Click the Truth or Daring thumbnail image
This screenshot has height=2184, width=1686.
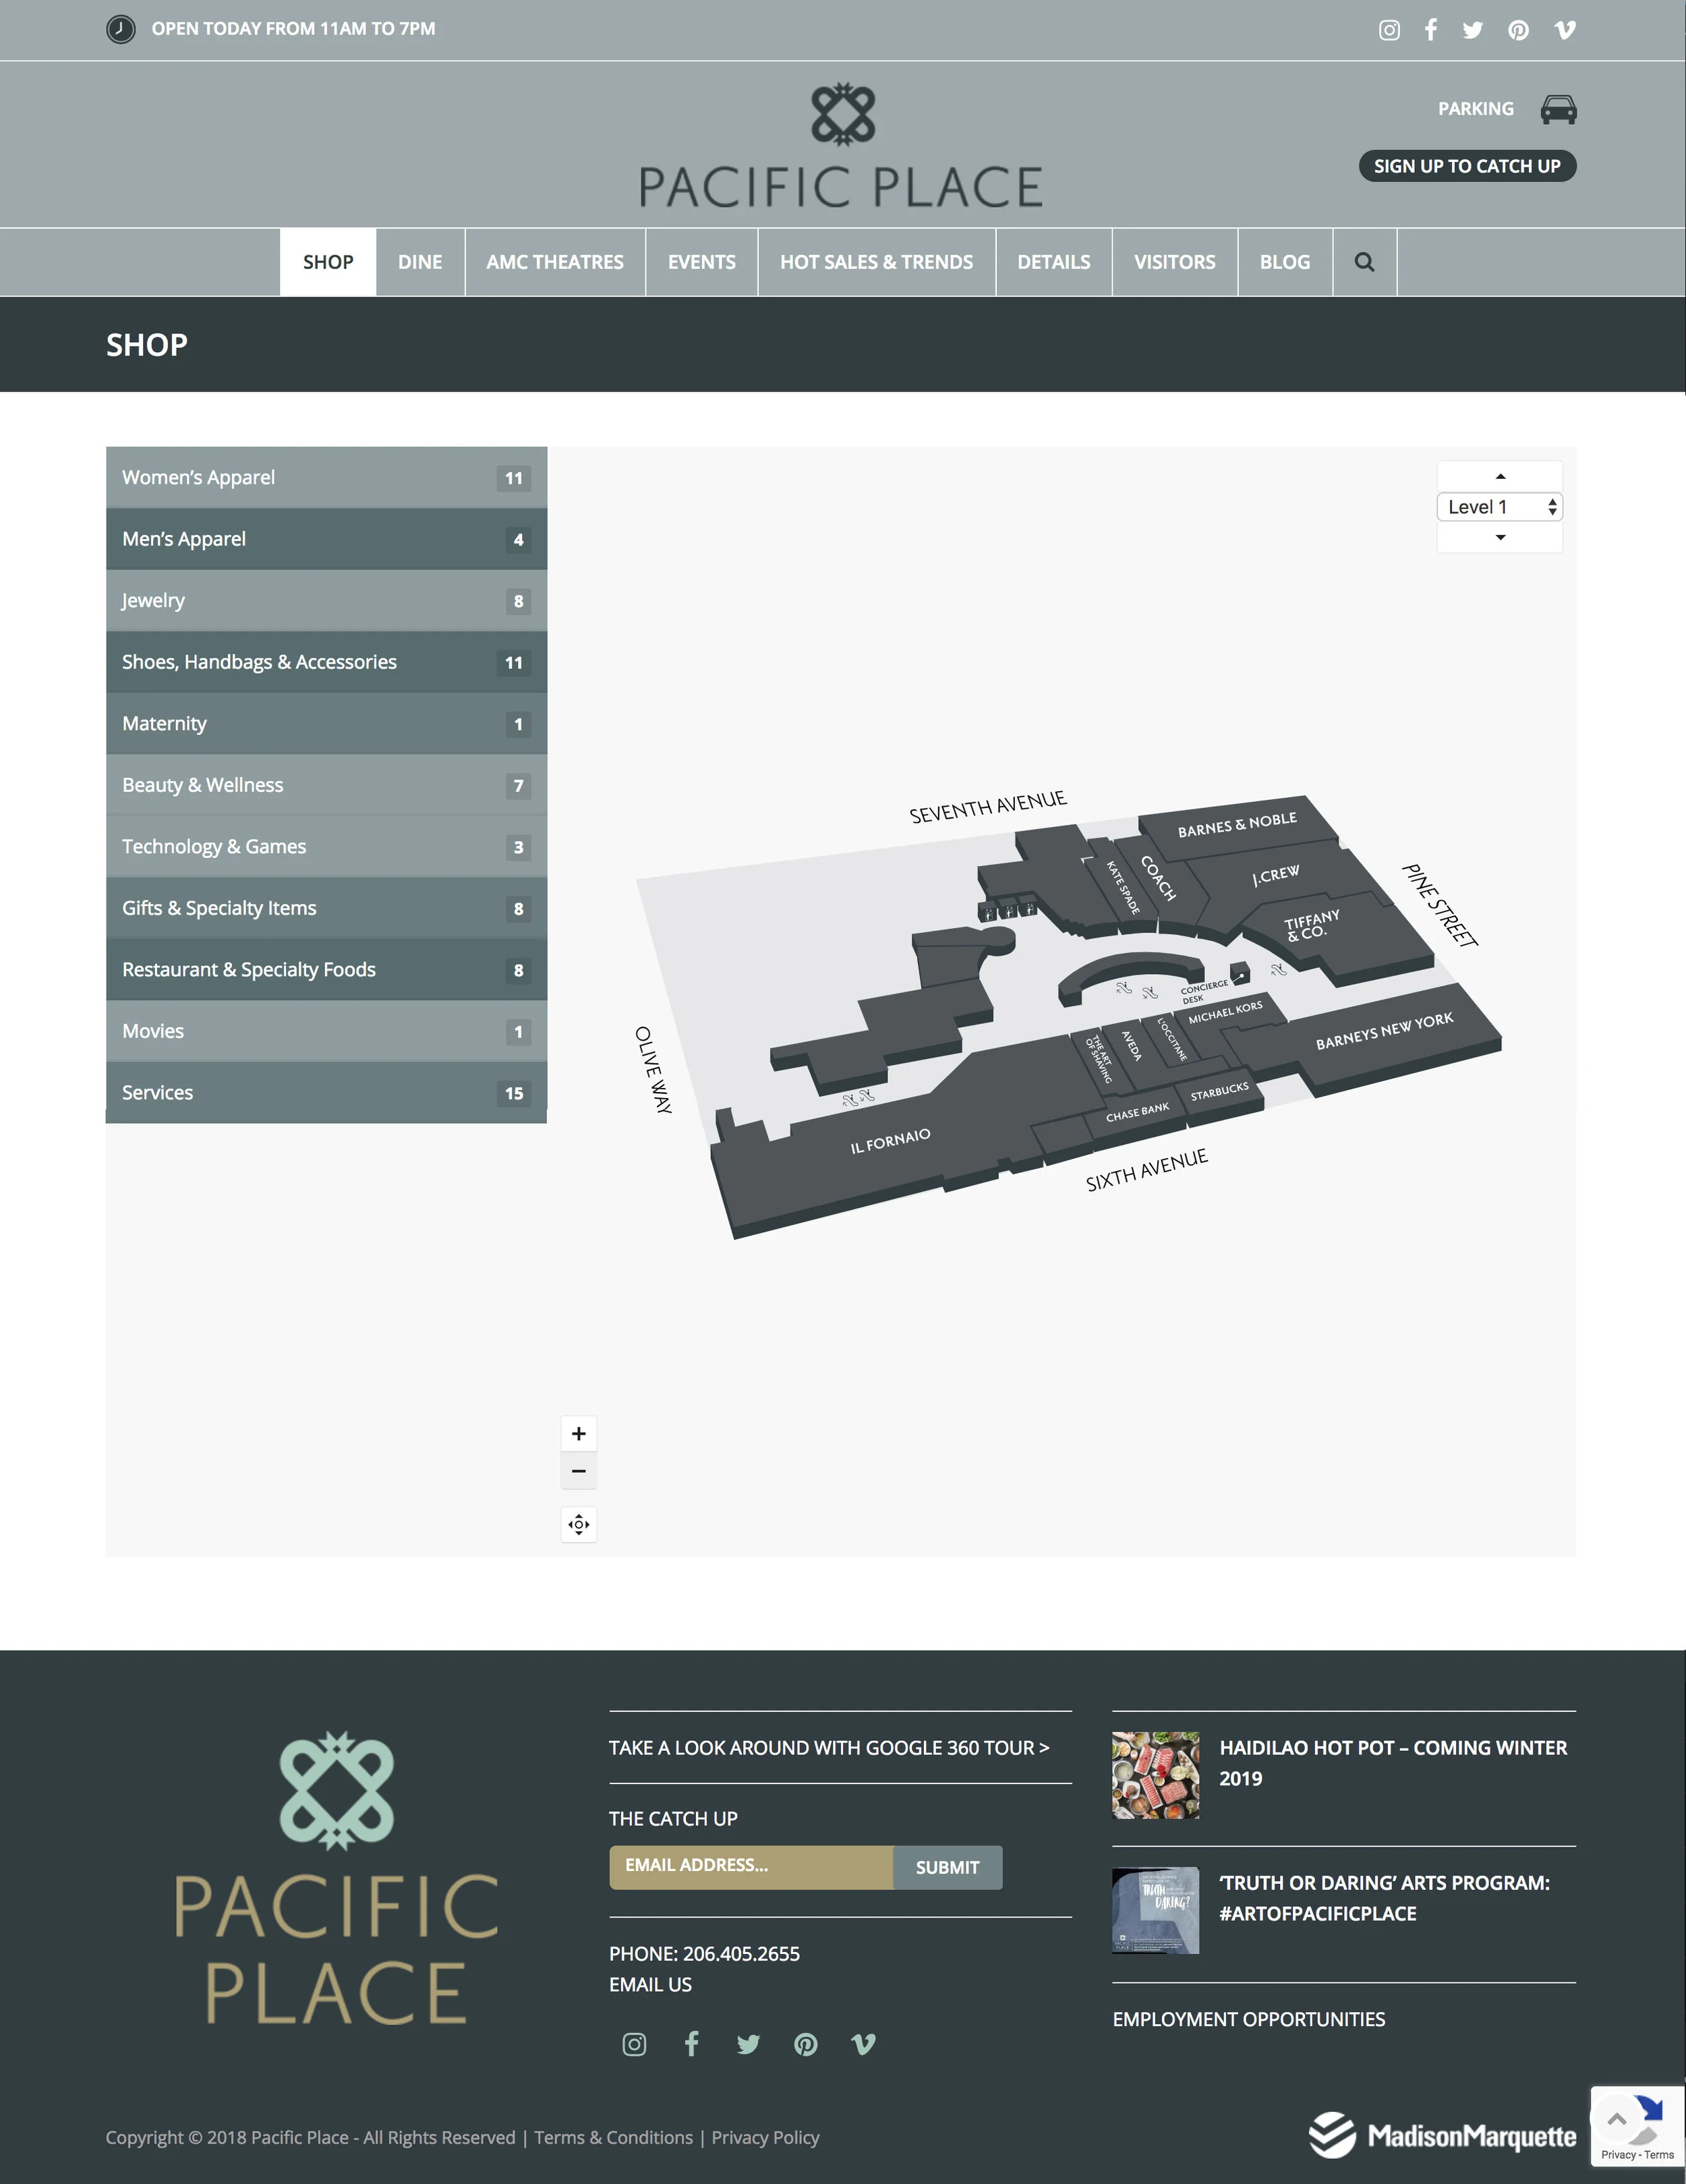coord(1156,1910)
